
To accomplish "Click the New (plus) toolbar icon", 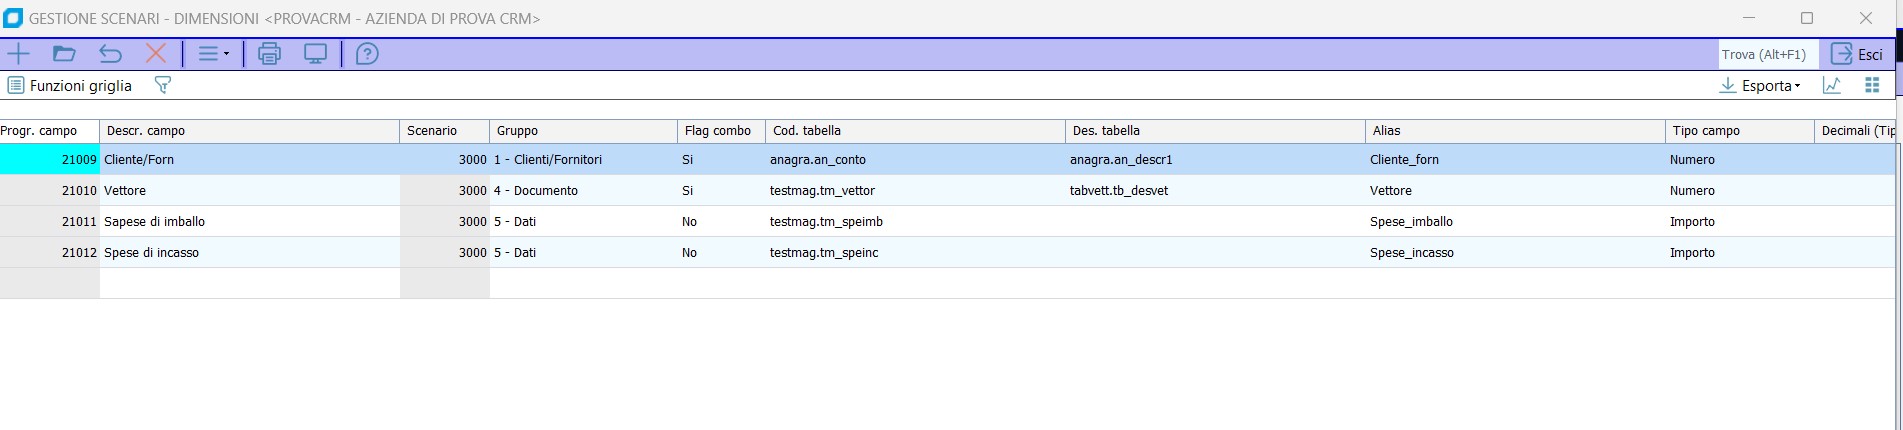I will [19, 54].
